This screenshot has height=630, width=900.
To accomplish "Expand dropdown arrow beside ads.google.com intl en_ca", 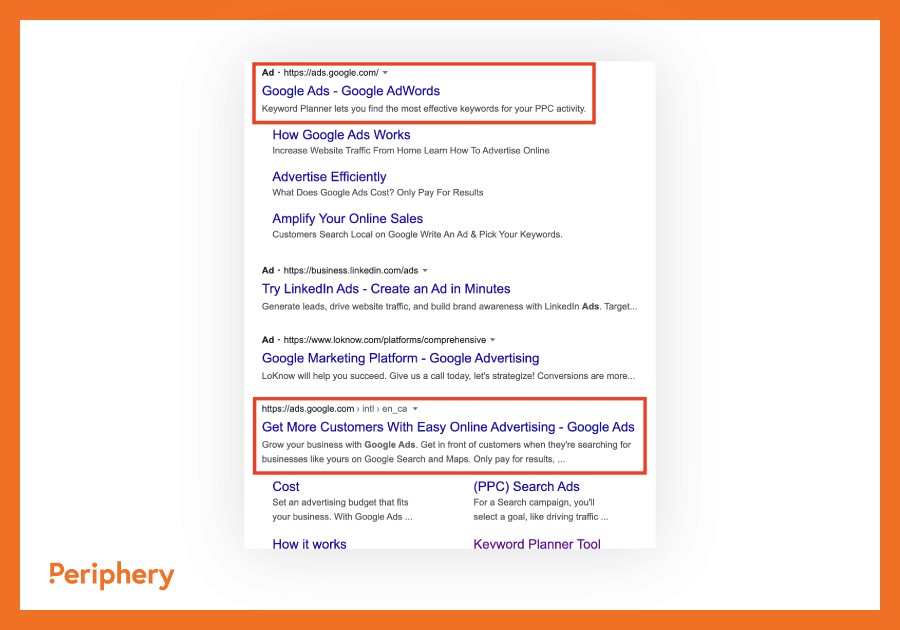I will [x=415, y=409].
